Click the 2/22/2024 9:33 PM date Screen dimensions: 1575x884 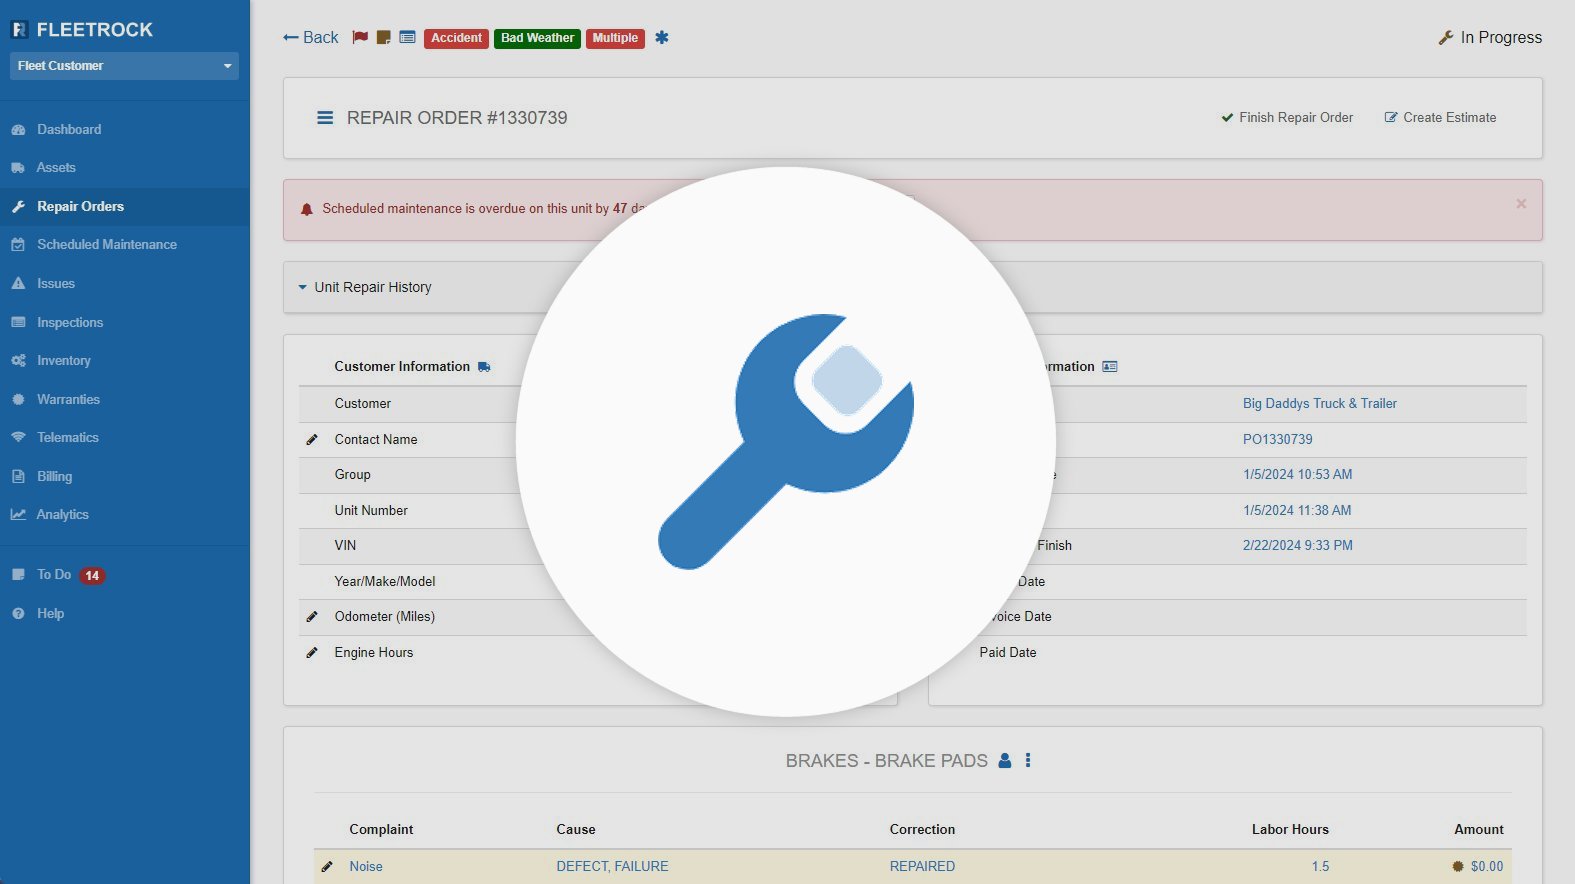click(1298, 546)
